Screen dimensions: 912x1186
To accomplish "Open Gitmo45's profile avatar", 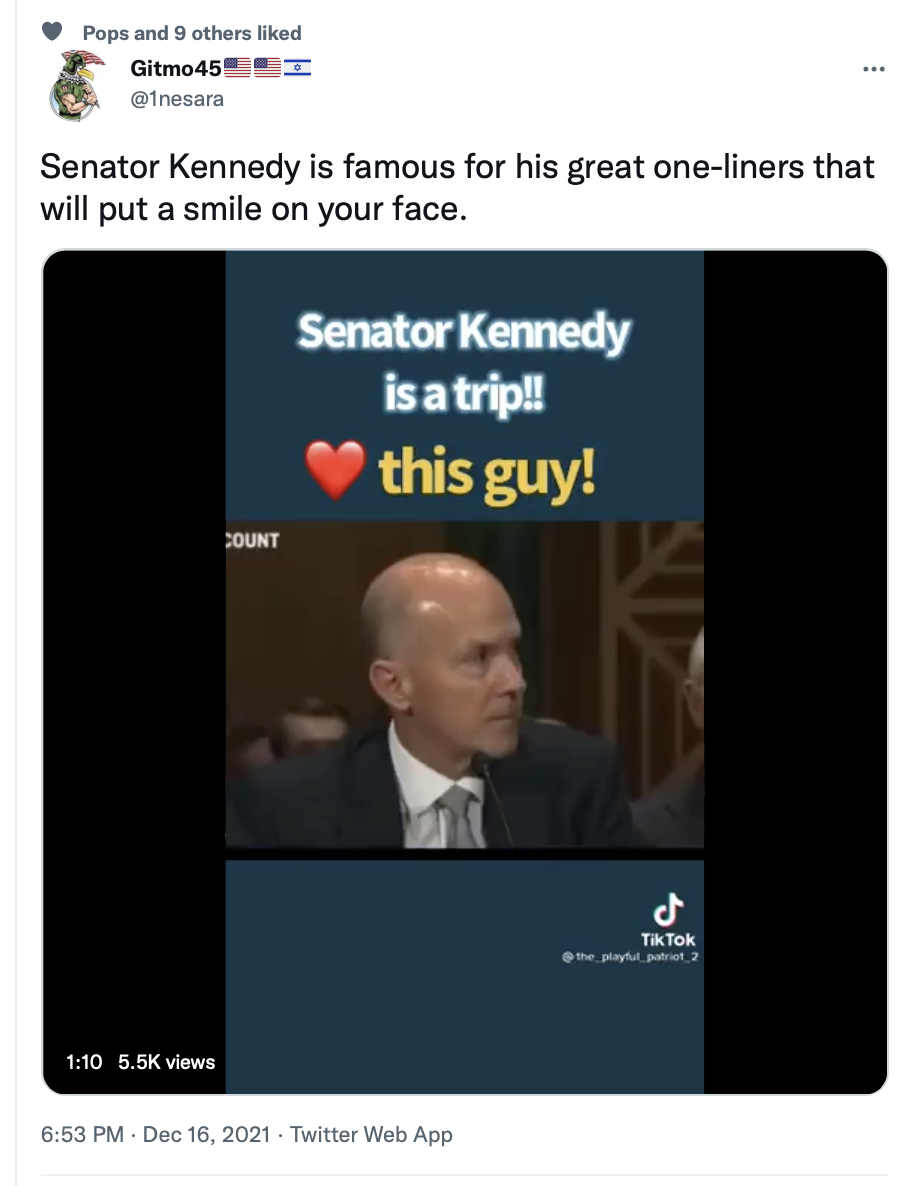I will coord(76,84).
